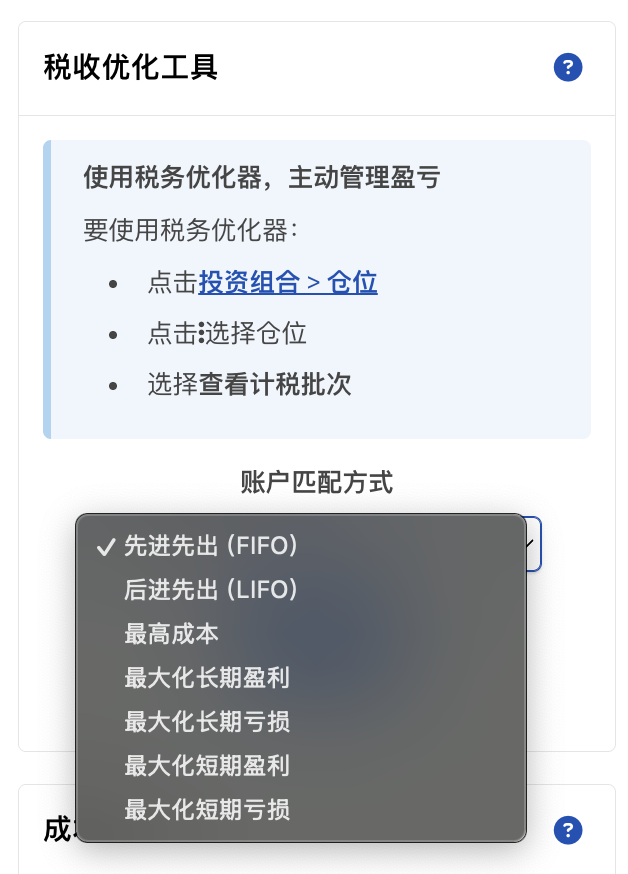
Task: Choose the 最大化长期亏损 option
Action: 207,722
